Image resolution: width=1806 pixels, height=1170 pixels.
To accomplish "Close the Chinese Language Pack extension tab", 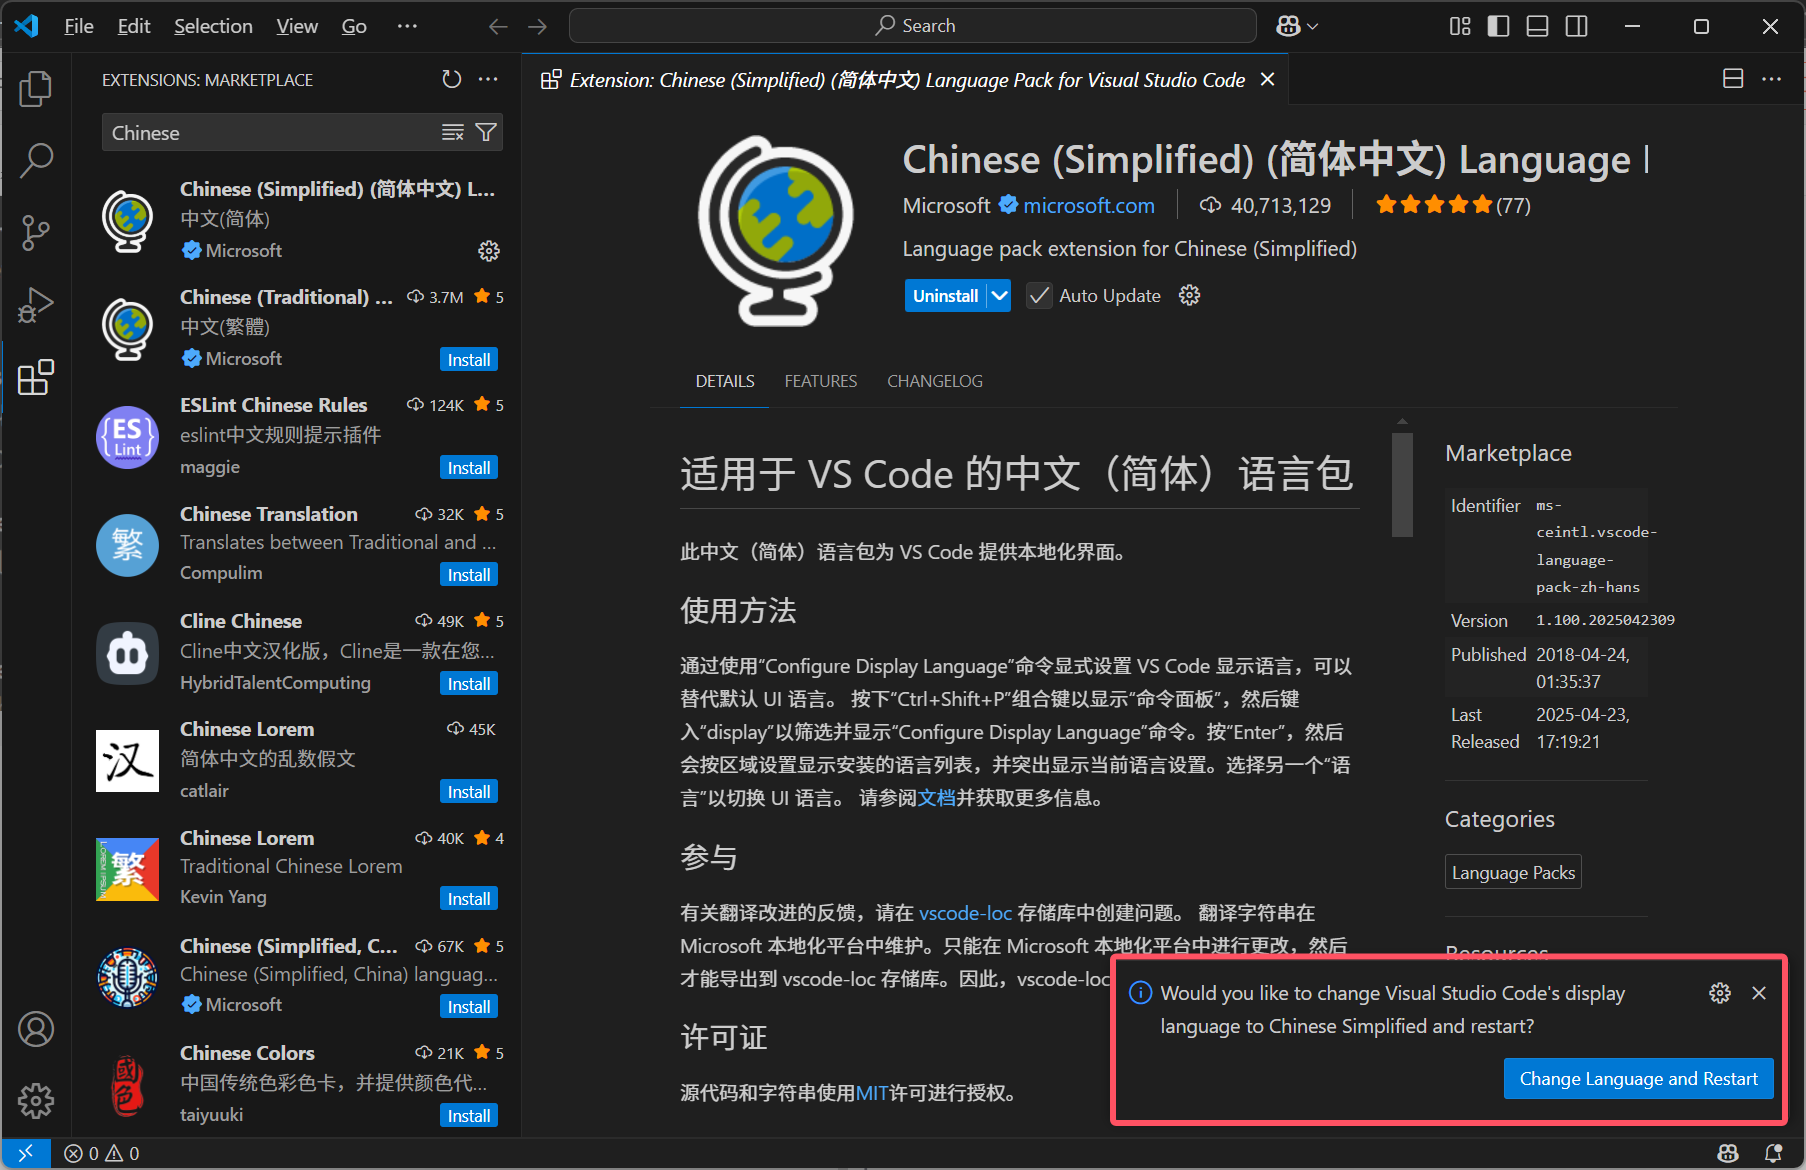I will point(1267,79).
